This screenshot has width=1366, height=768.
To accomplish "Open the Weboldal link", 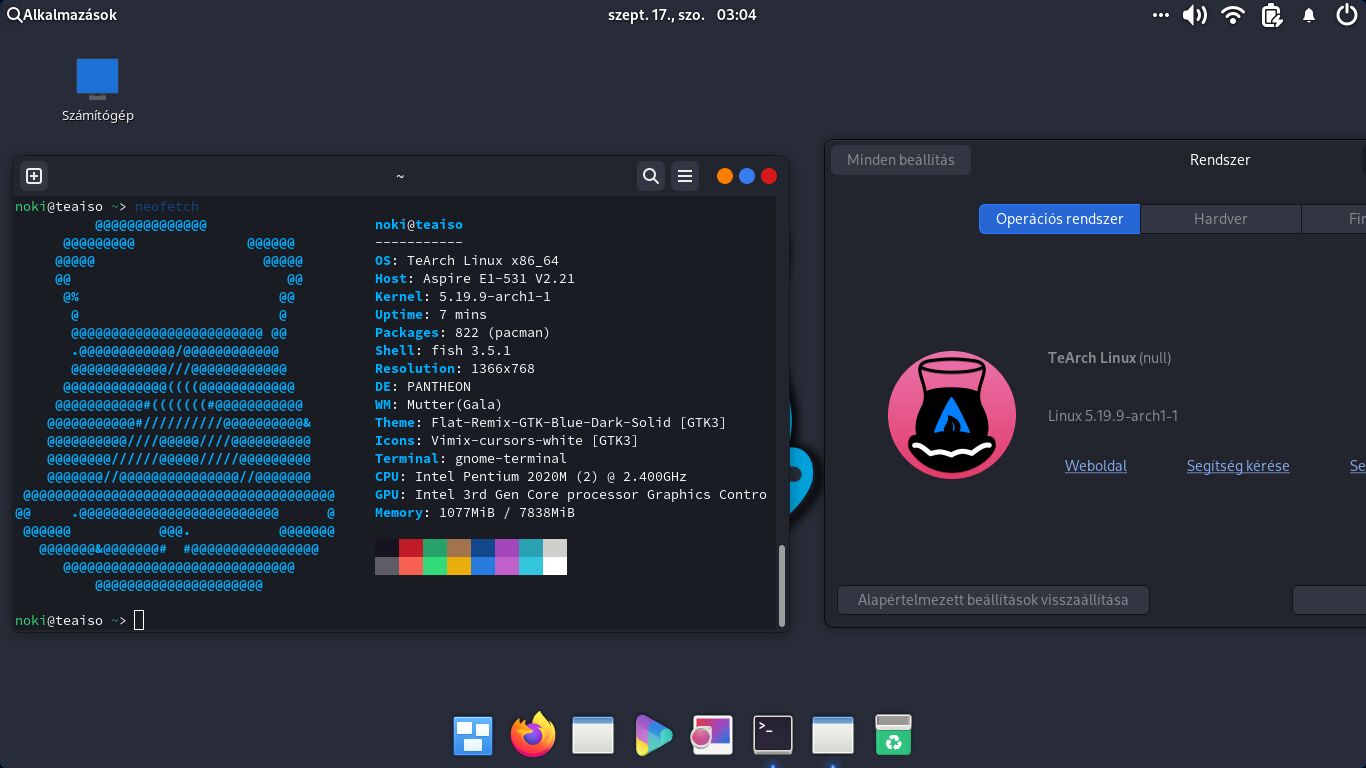I will click(x=1096, y=466).
